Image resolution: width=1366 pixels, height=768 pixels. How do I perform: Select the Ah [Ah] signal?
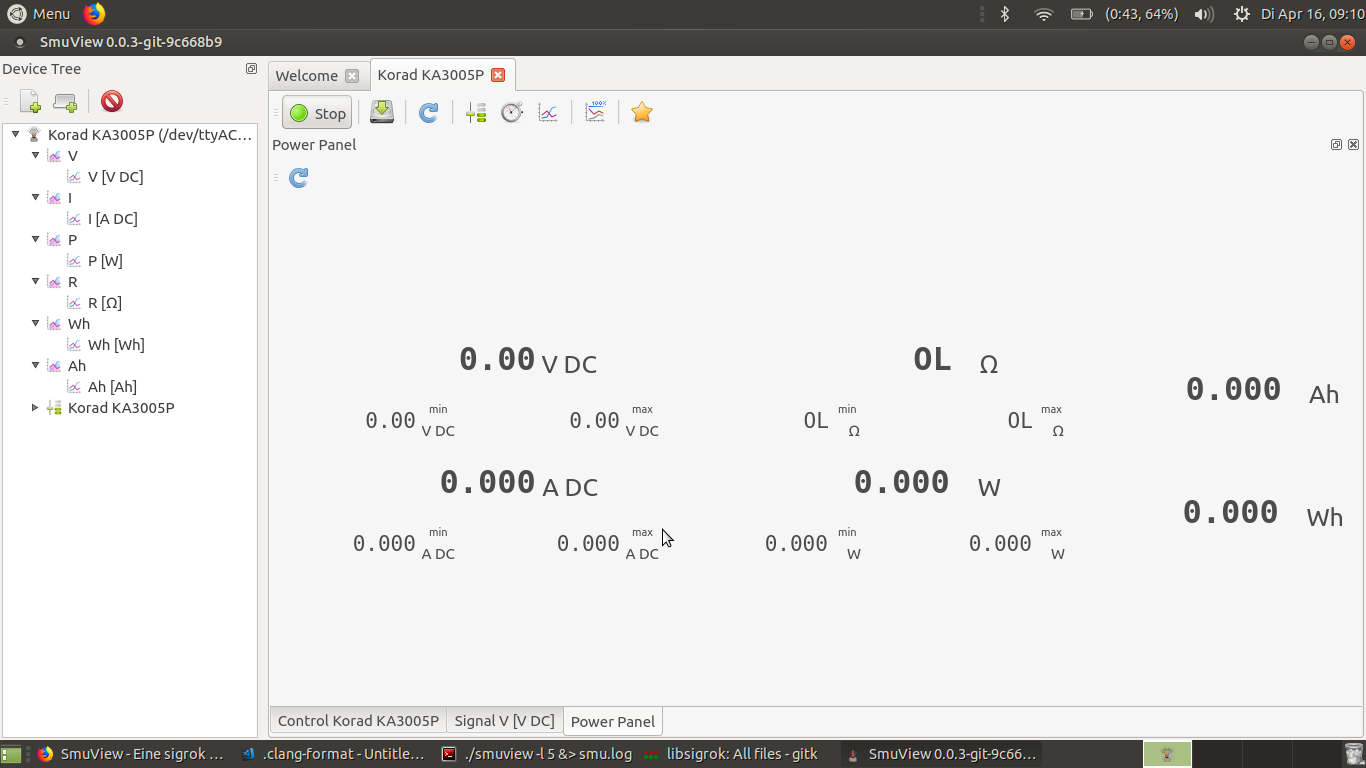(x=112, y=387)
